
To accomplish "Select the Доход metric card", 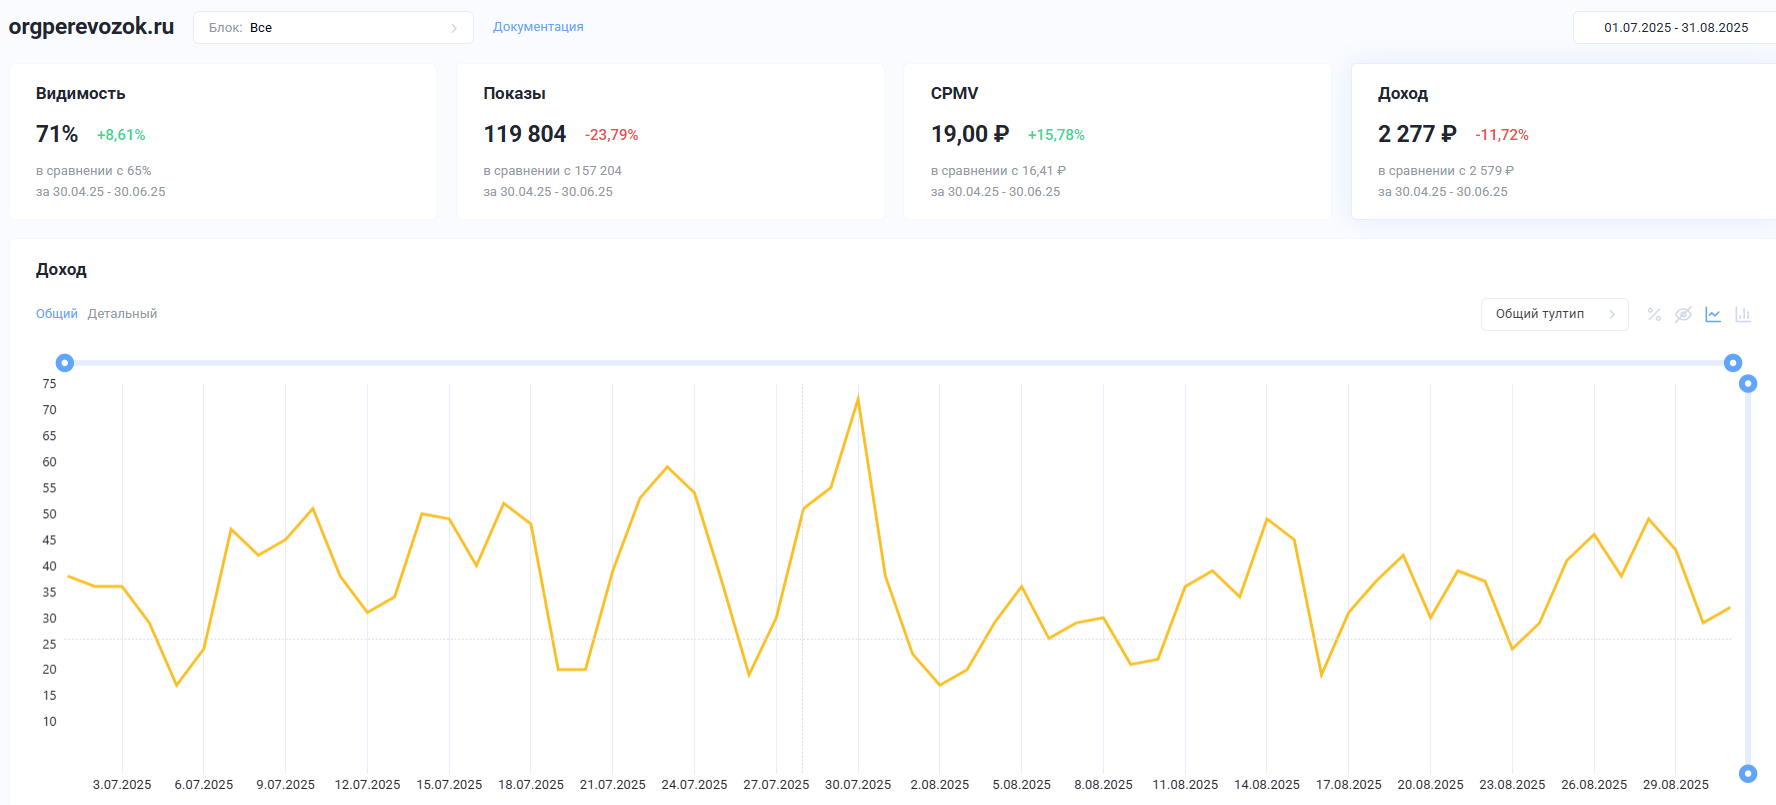I will point(1563,141).
